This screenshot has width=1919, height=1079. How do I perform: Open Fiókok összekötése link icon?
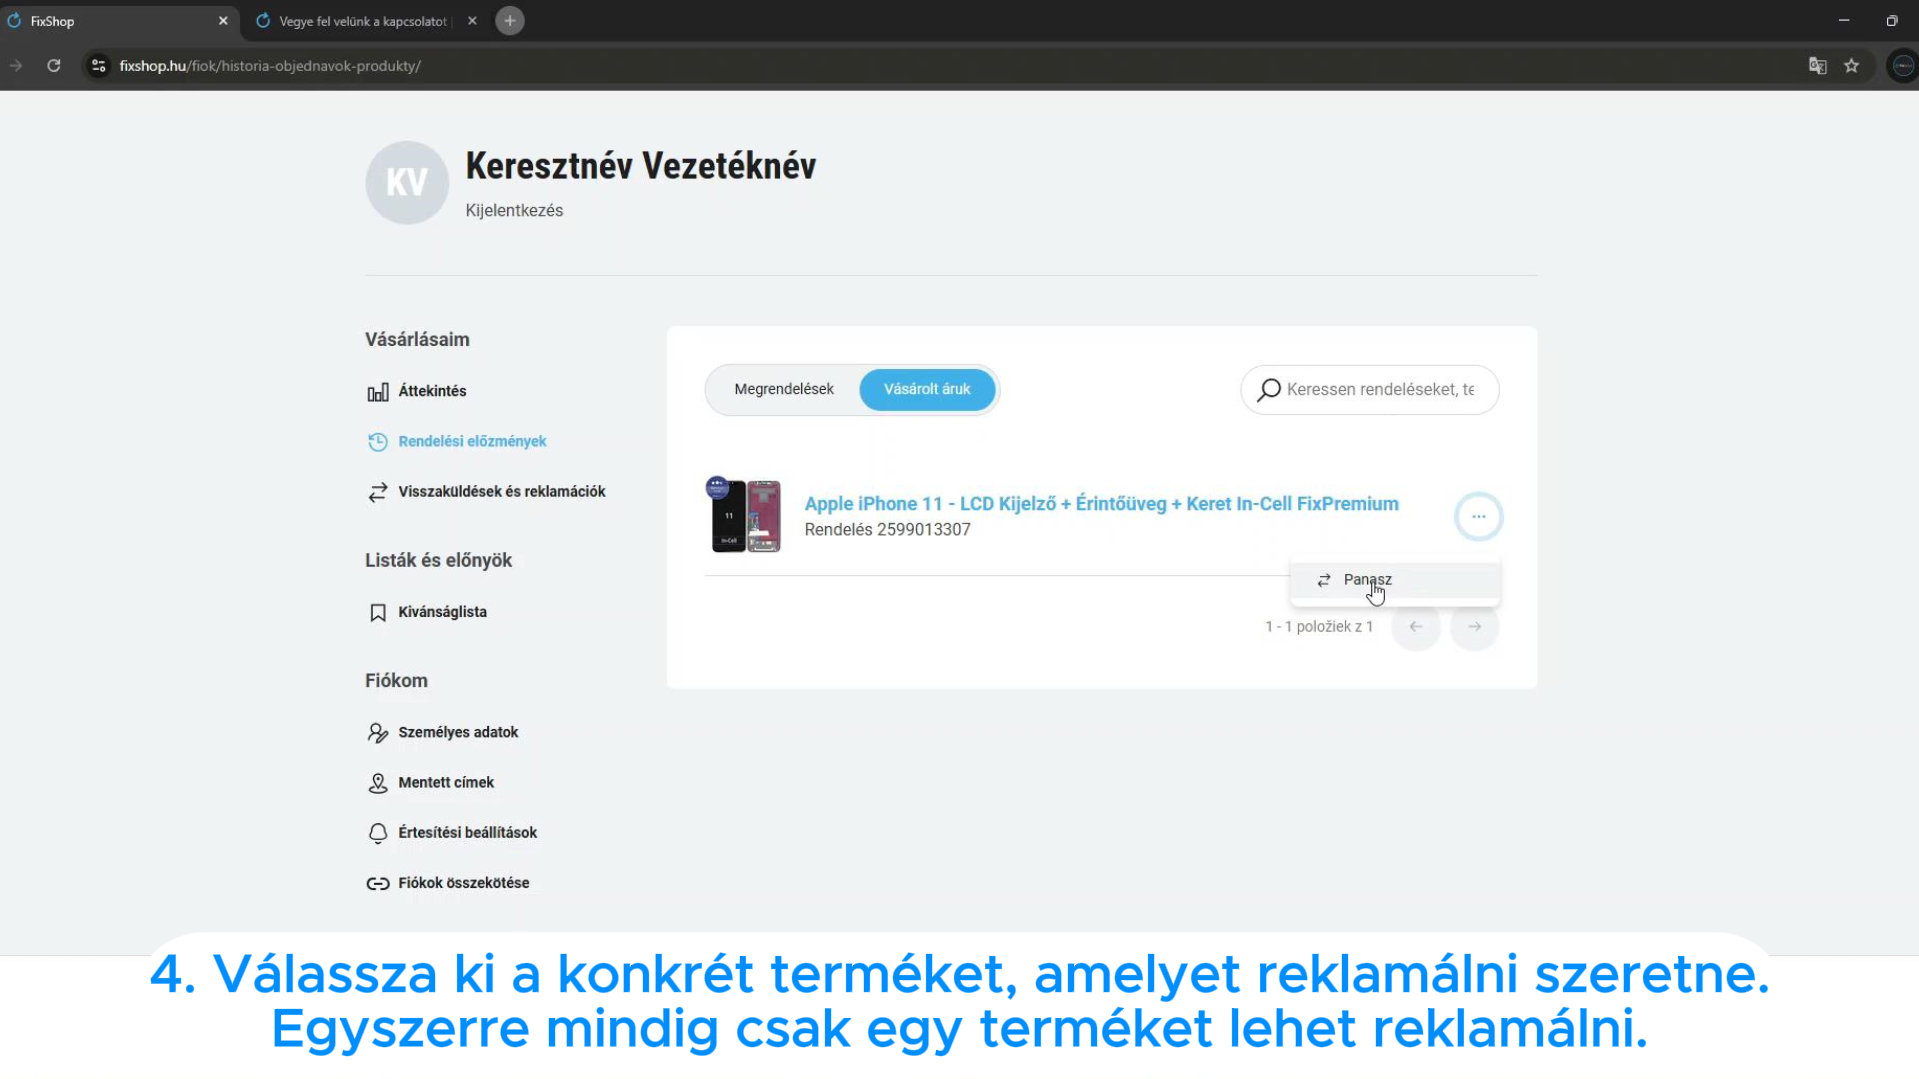point(377,883)
